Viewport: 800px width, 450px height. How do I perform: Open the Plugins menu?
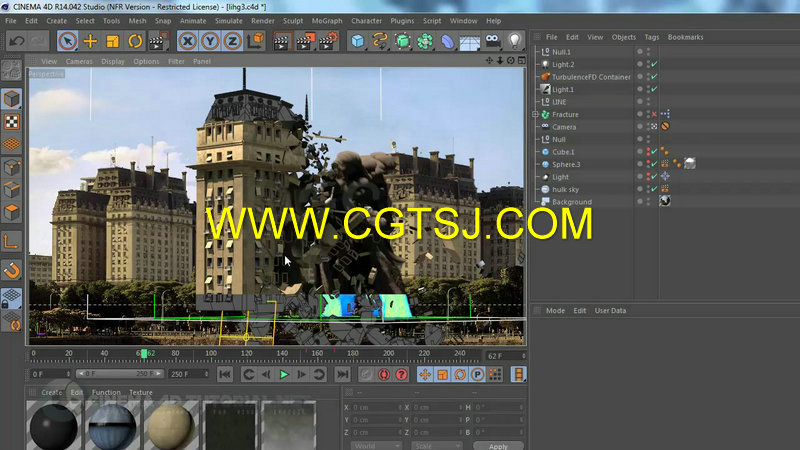tap(402, 21)
